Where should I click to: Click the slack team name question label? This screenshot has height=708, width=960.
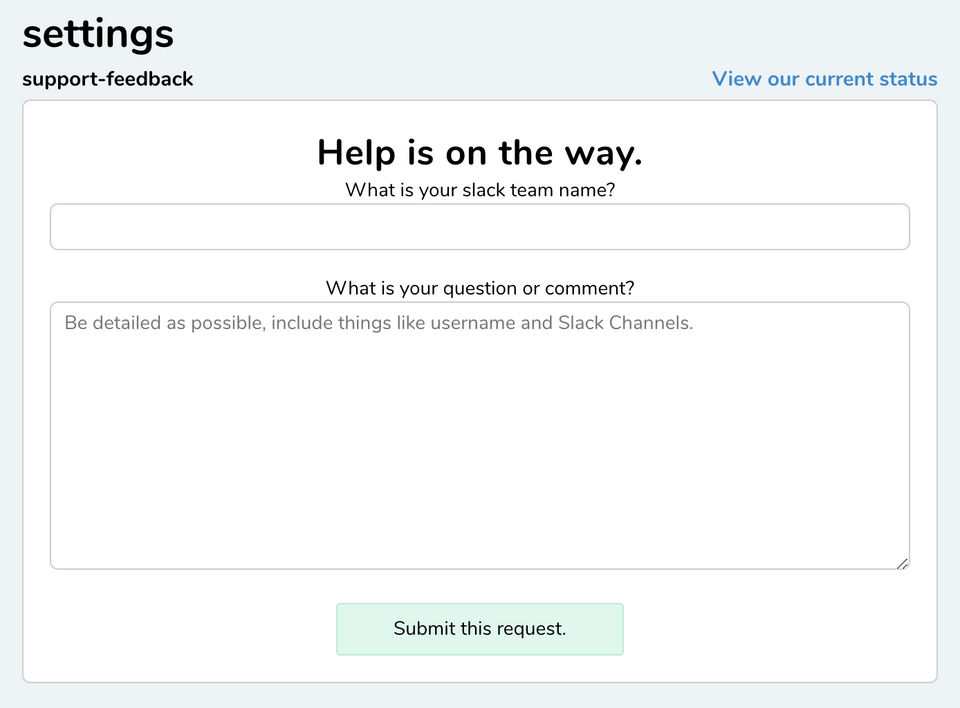(480, 190)
